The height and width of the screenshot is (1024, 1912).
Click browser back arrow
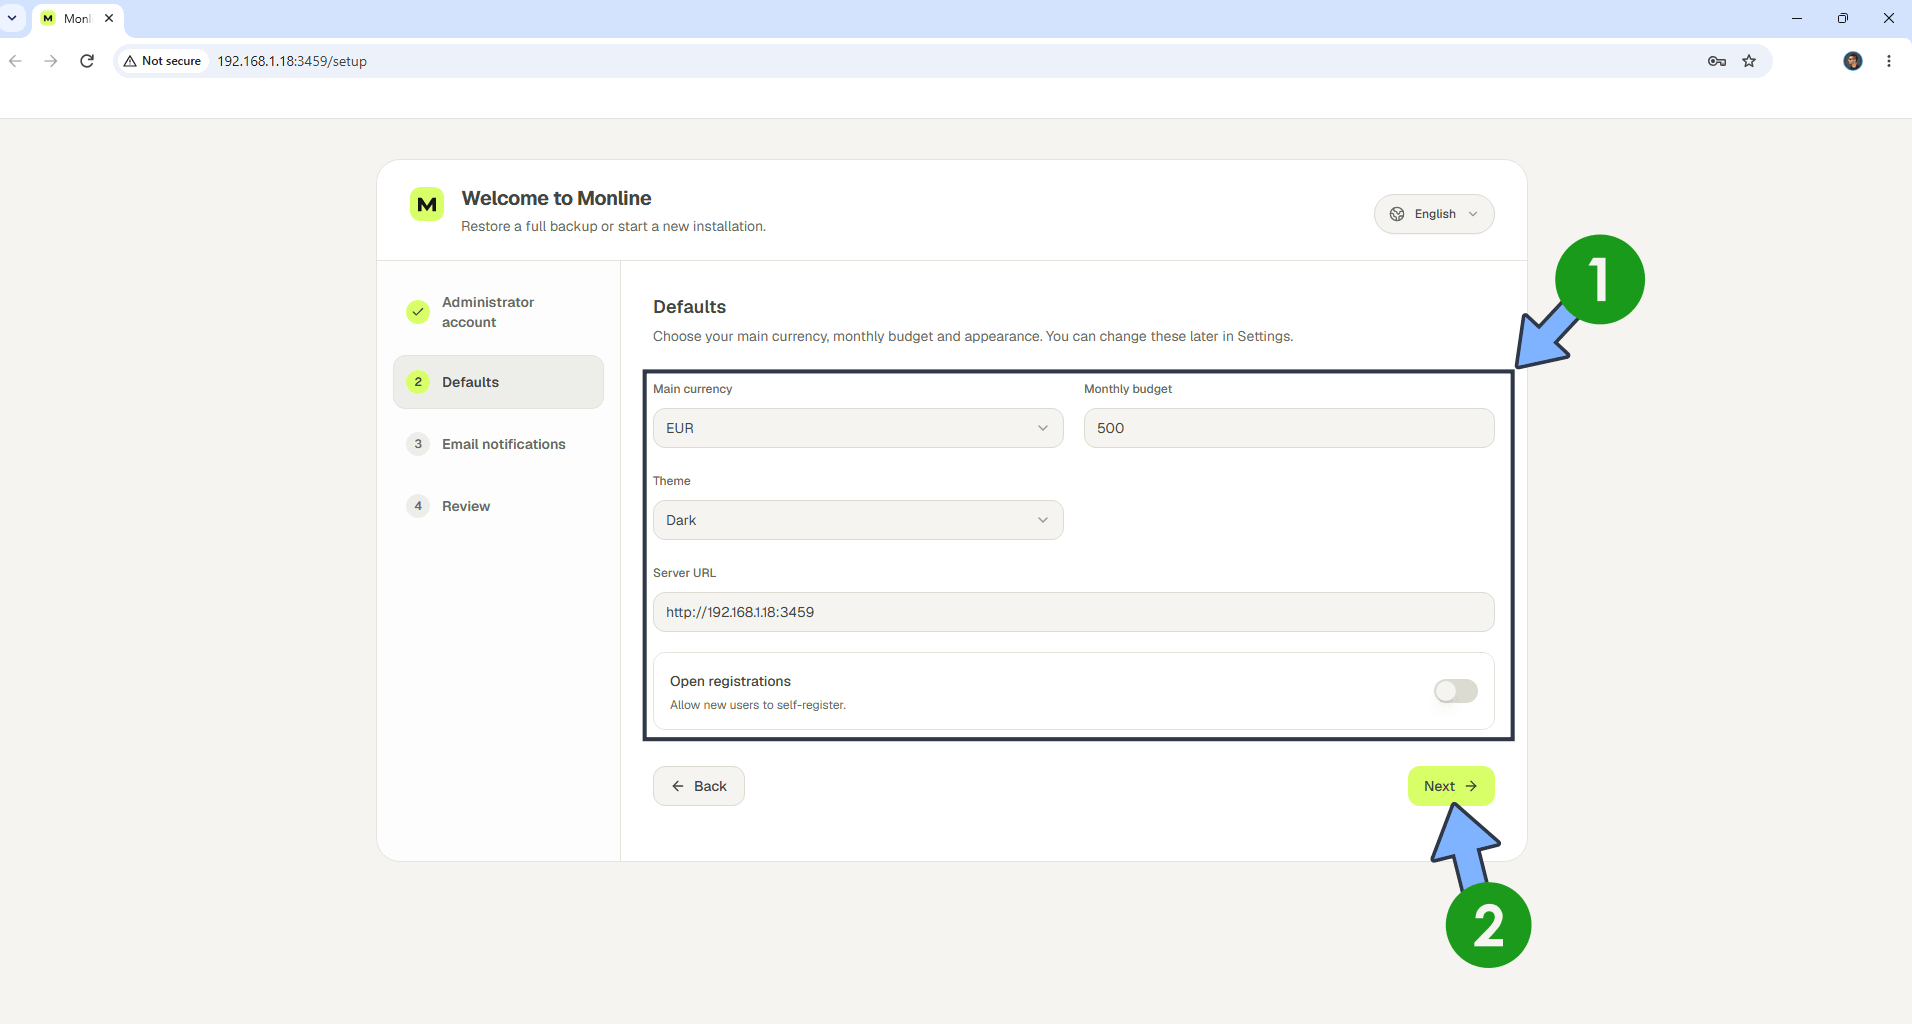pos(15,61)
